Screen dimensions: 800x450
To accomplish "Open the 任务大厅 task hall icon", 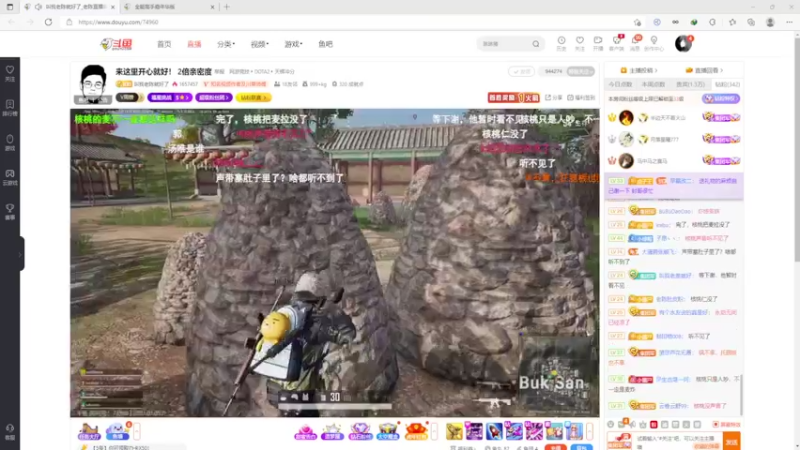I will [89, 432].
